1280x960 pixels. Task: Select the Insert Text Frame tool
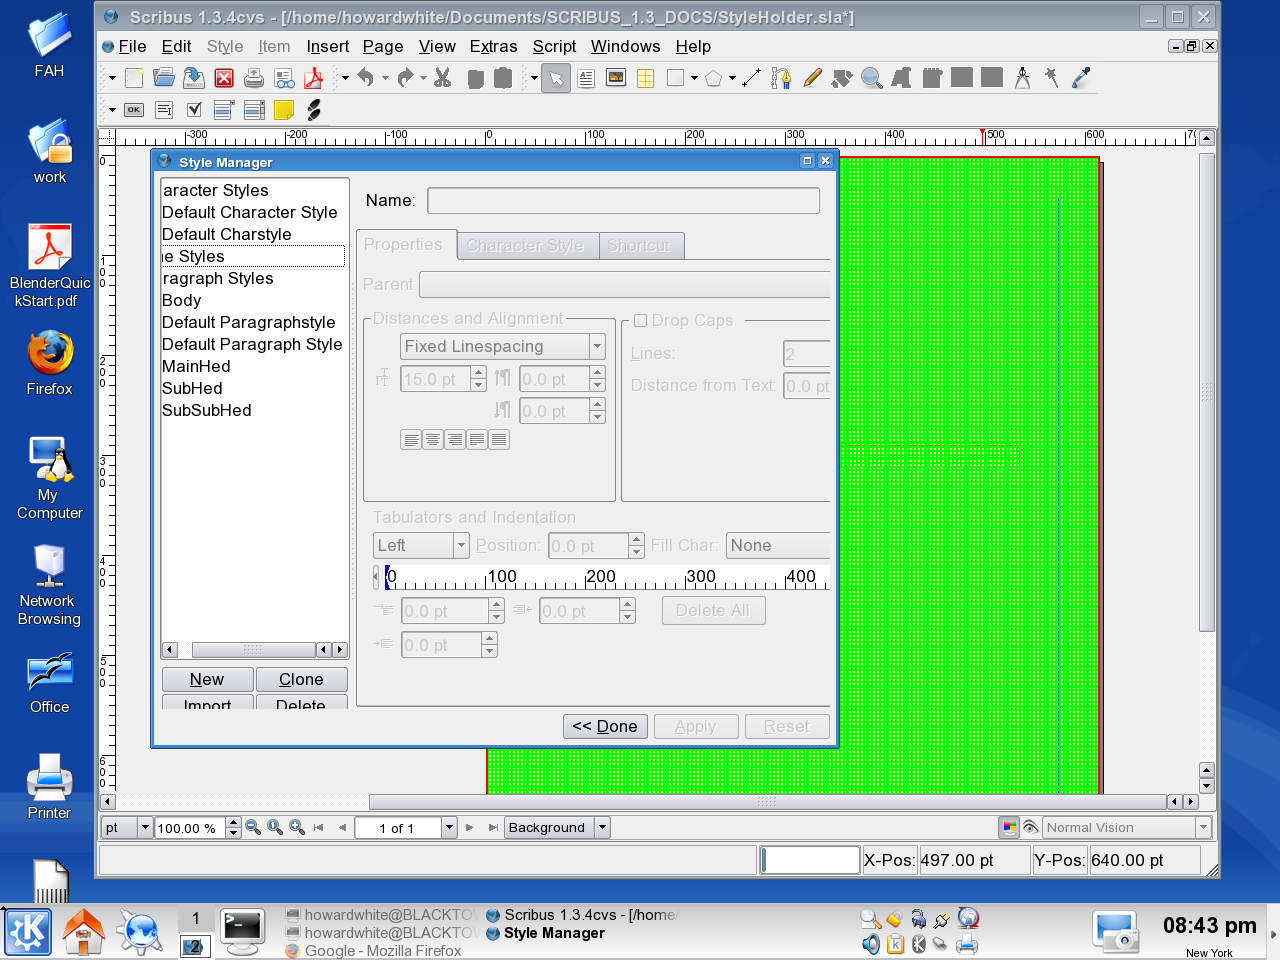pos(586,78)
